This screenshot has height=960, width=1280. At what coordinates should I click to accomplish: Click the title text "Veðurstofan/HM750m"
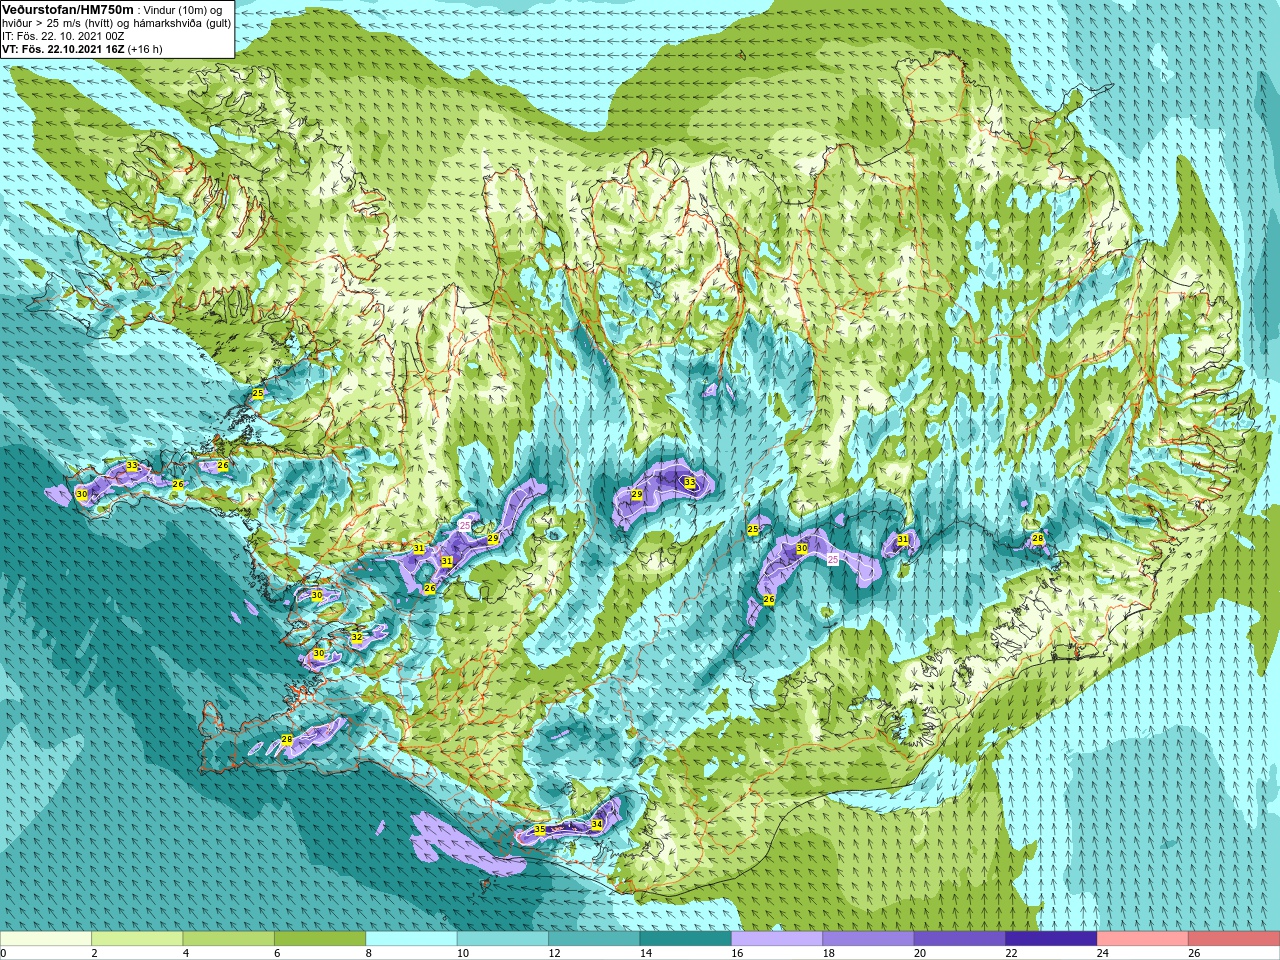[x=68, y=9]
